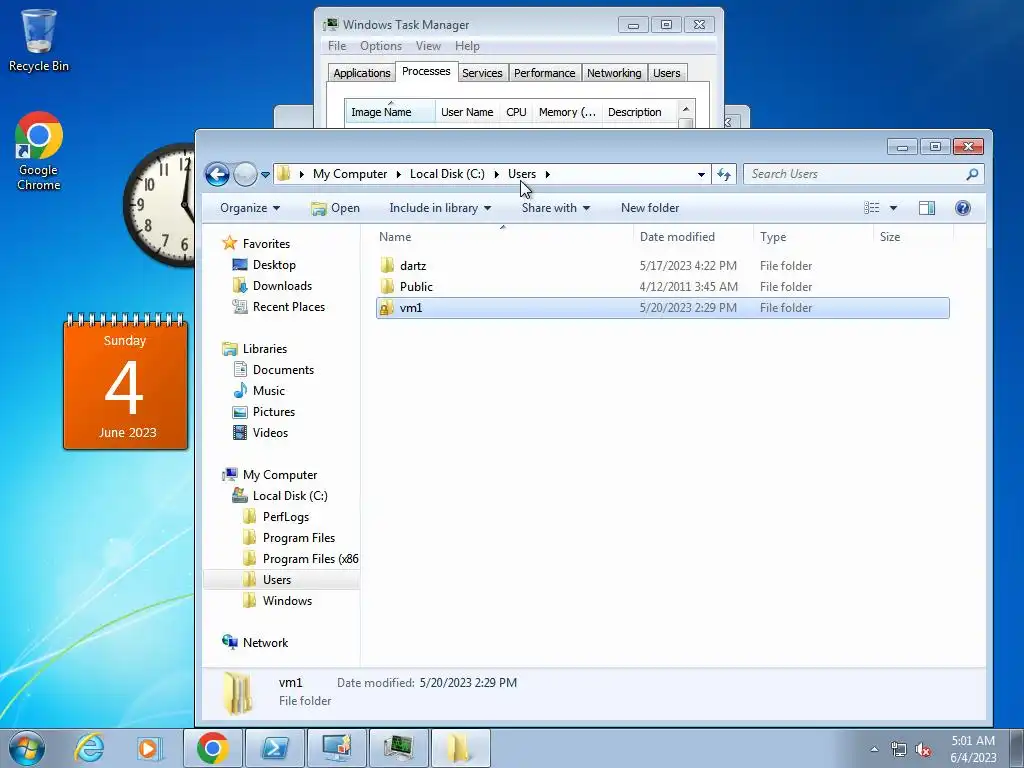Image resolution: width=1024 pixels, height=768 pixels.
Task: Click Windows Media Player taskbar icon
Action: click(x=149, y=748)
